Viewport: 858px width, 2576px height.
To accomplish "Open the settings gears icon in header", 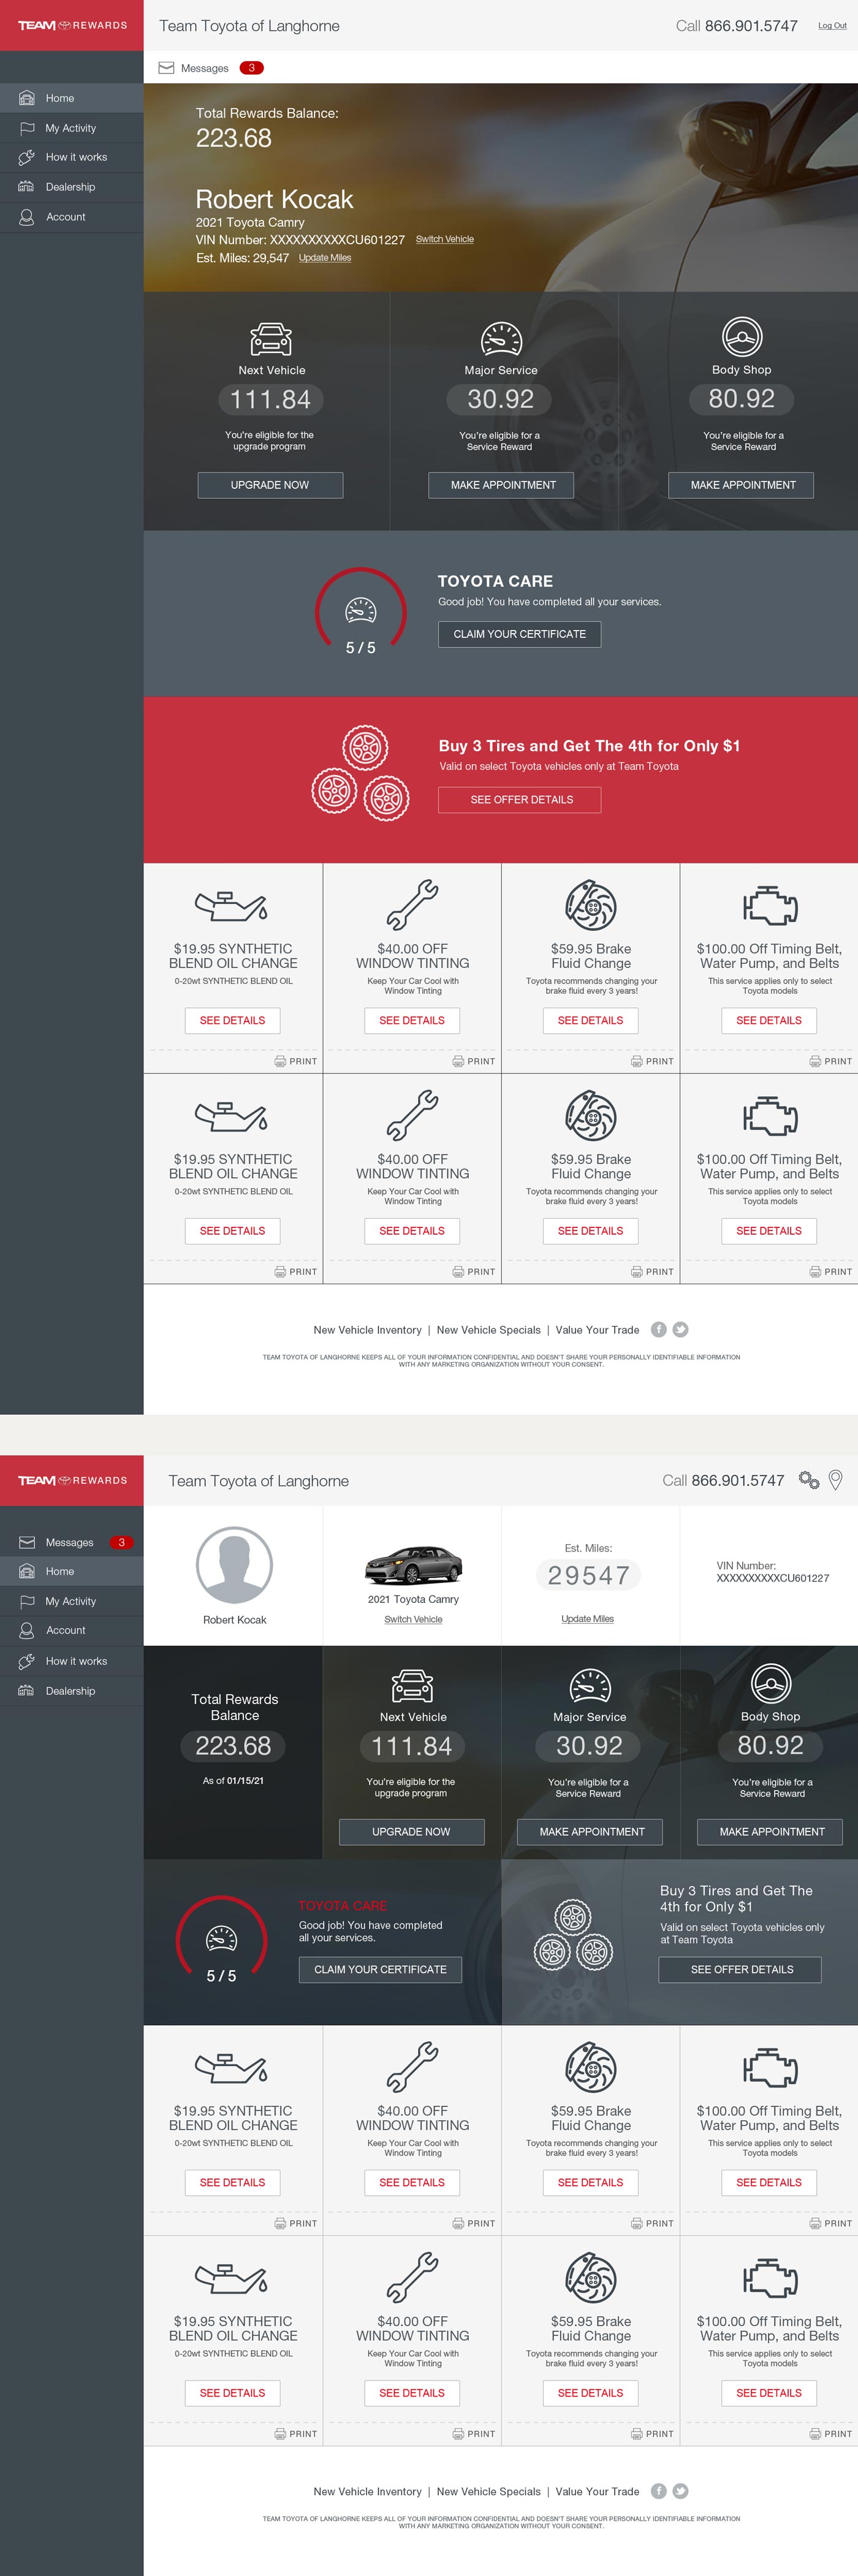I will (x=808, y=1480).
